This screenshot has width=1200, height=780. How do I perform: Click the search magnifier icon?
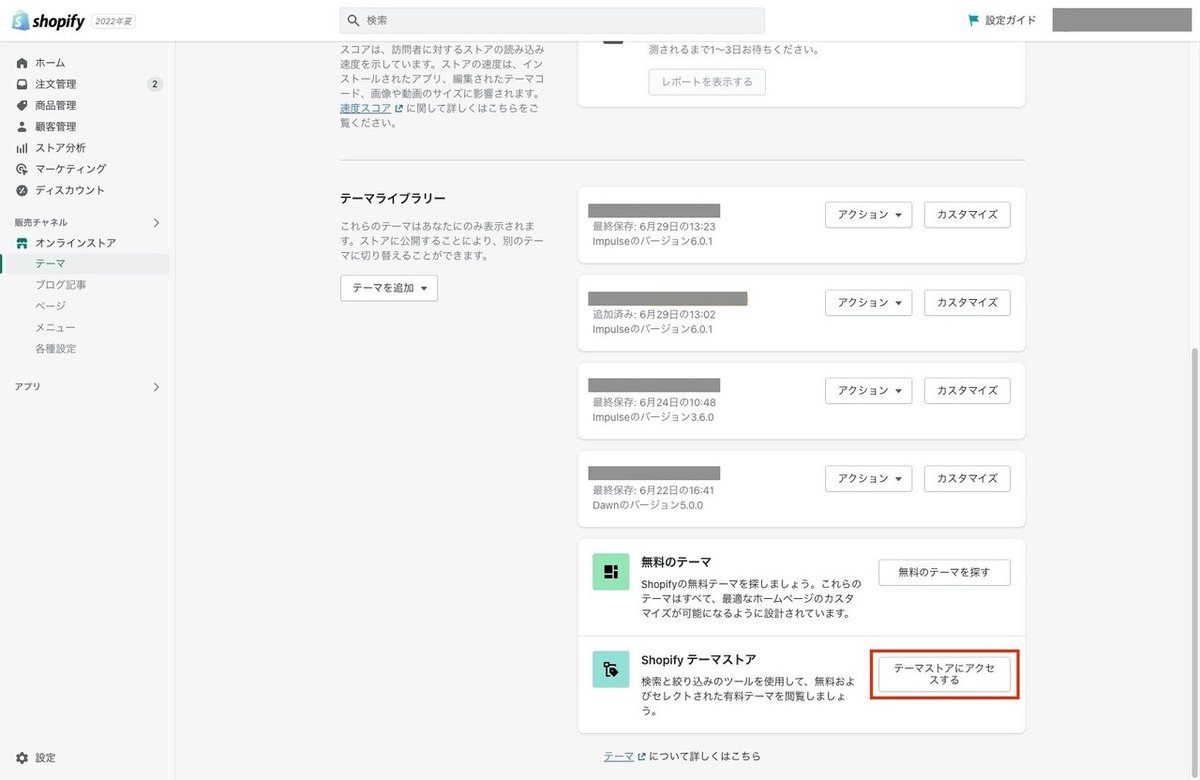coord(353,20)
